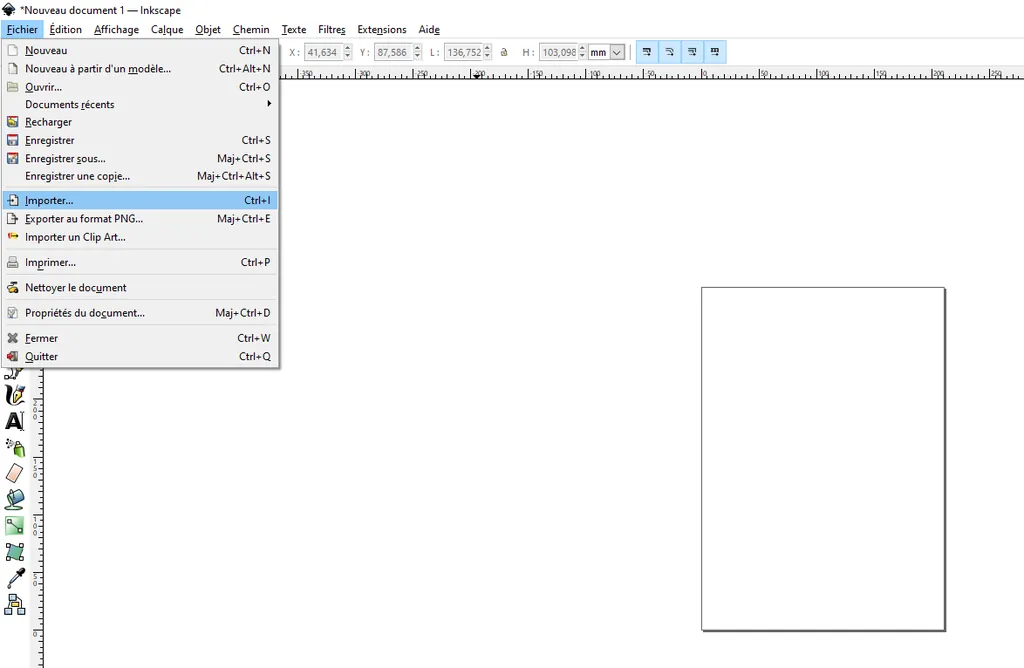The height and width of the screenshot is (668, 1024).
Task: Toggle moving gradients with objects
Action: [692, 52]
